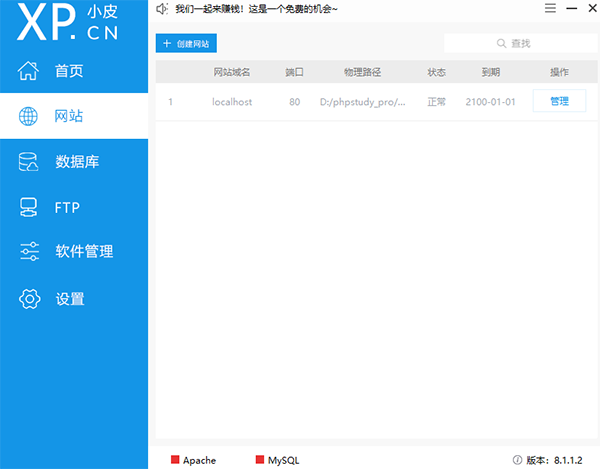Screen dimensions: 600x469
Task: Click the D:/phpstudy_pro/... path cell
Action: point(362,102)
